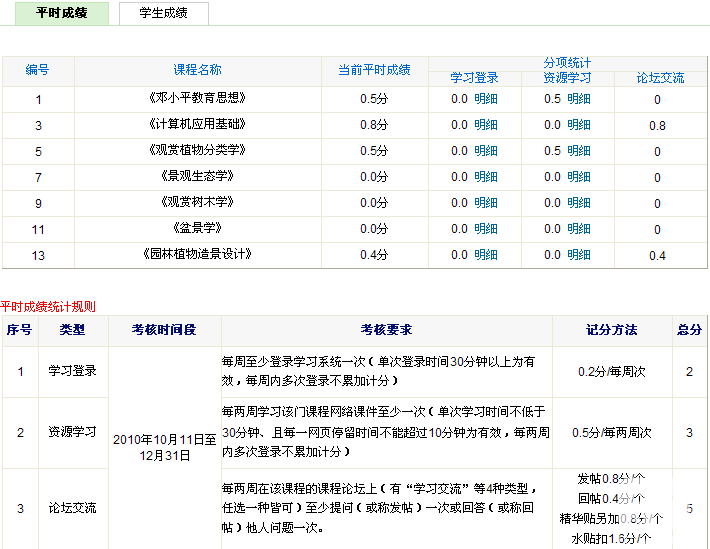Screen dimensions: 710x549
Task: View 资源学习 明细 for 《计算机应用基础》
Action: [x=579, y=125]
